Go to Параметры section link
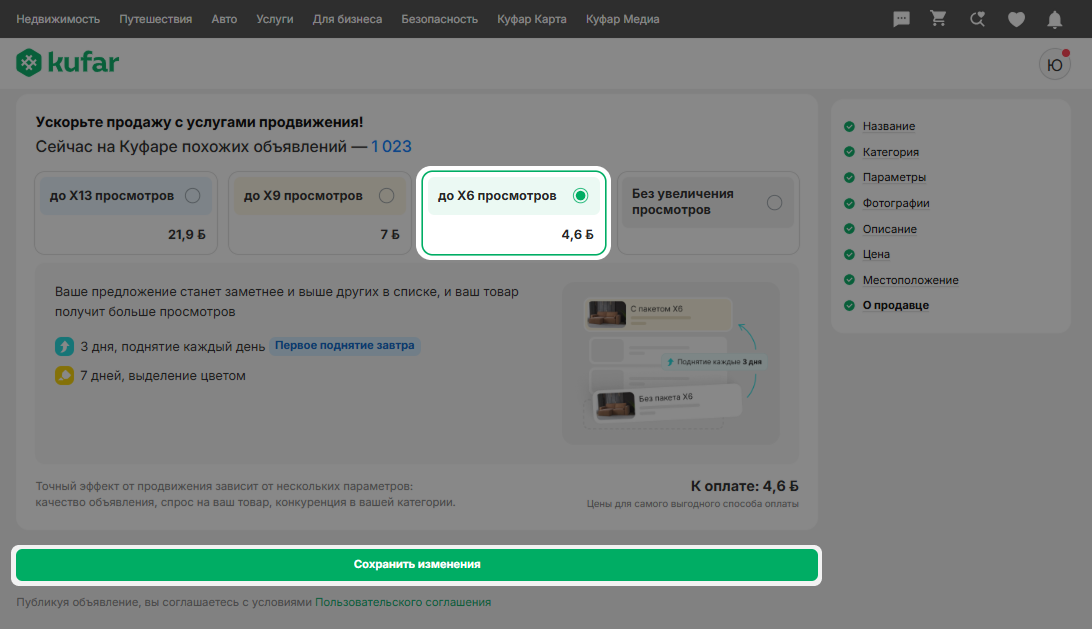This screenshot has width=1092, height=629. 894,177
